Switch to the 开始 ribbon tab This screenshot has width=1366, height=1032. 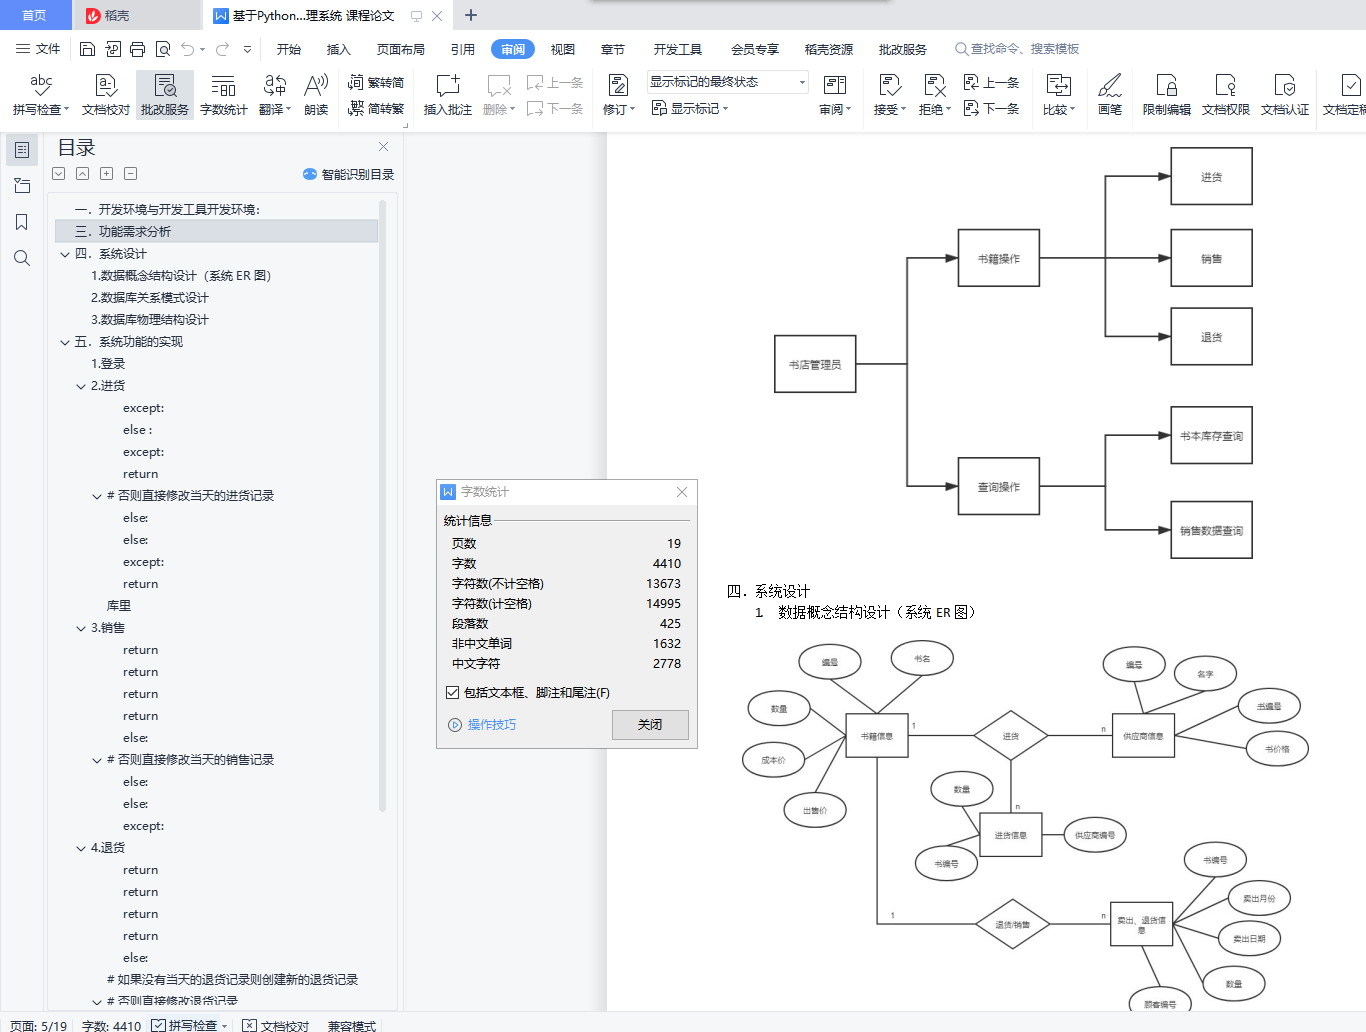pos(289,49)
